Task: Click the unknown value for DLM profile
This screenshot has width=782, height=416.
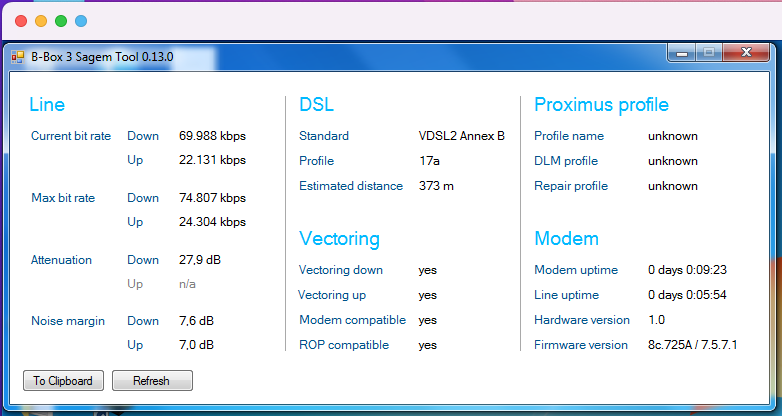Action: [673, 161]
